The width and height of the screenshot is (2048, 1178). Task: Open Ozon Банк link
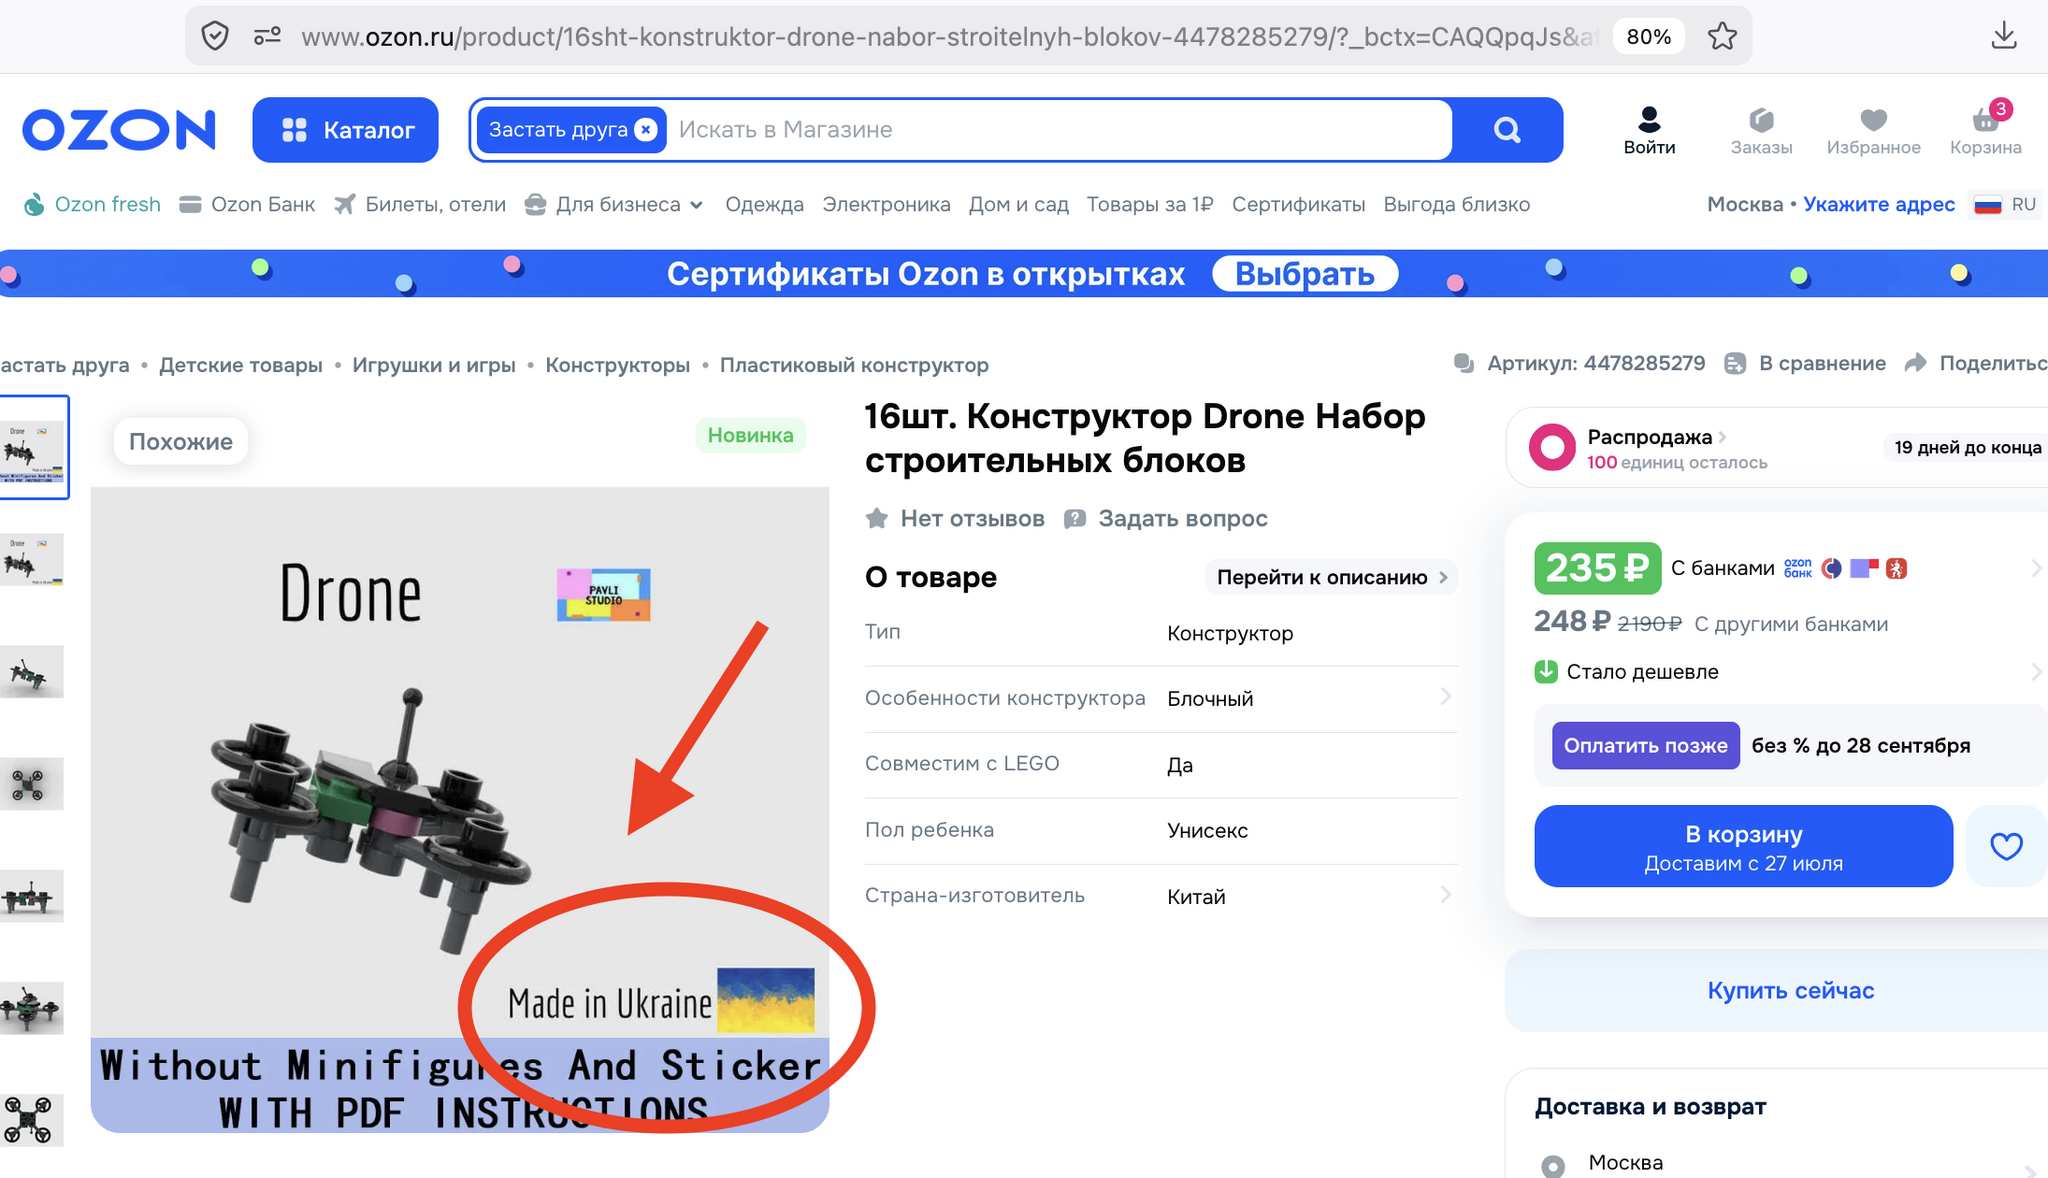point(247,204)
